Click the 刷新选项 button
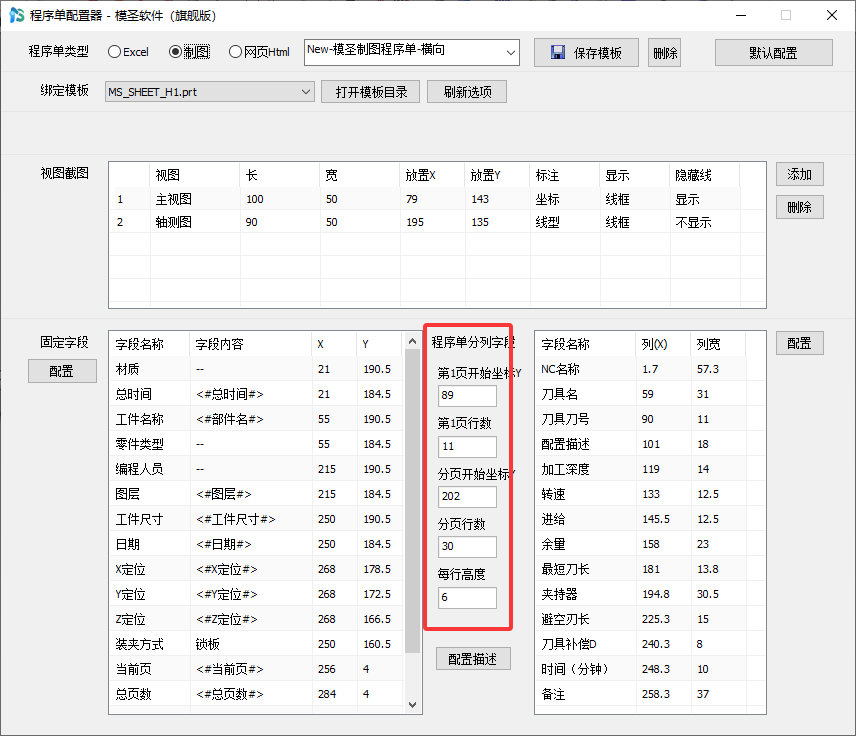Viewport: 856px width, 736px height. [x=467, y=92]
